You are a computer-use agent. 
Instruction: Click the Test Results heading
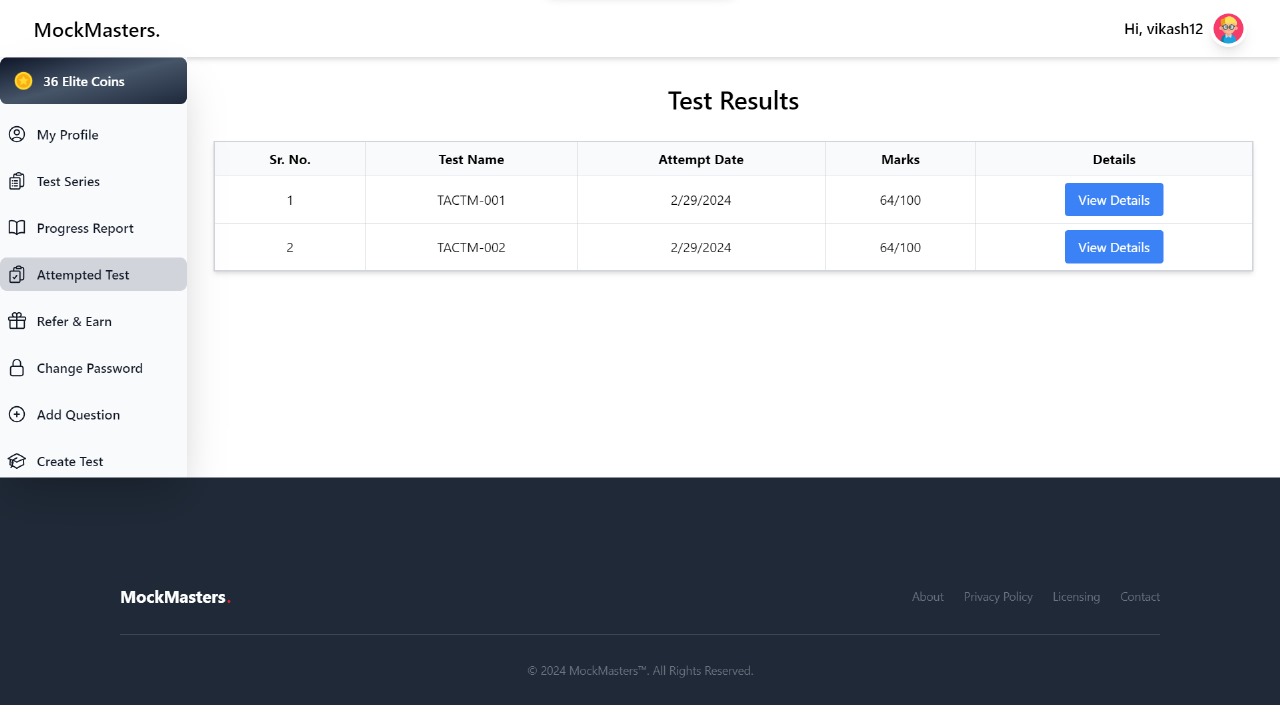coord(733,101)
